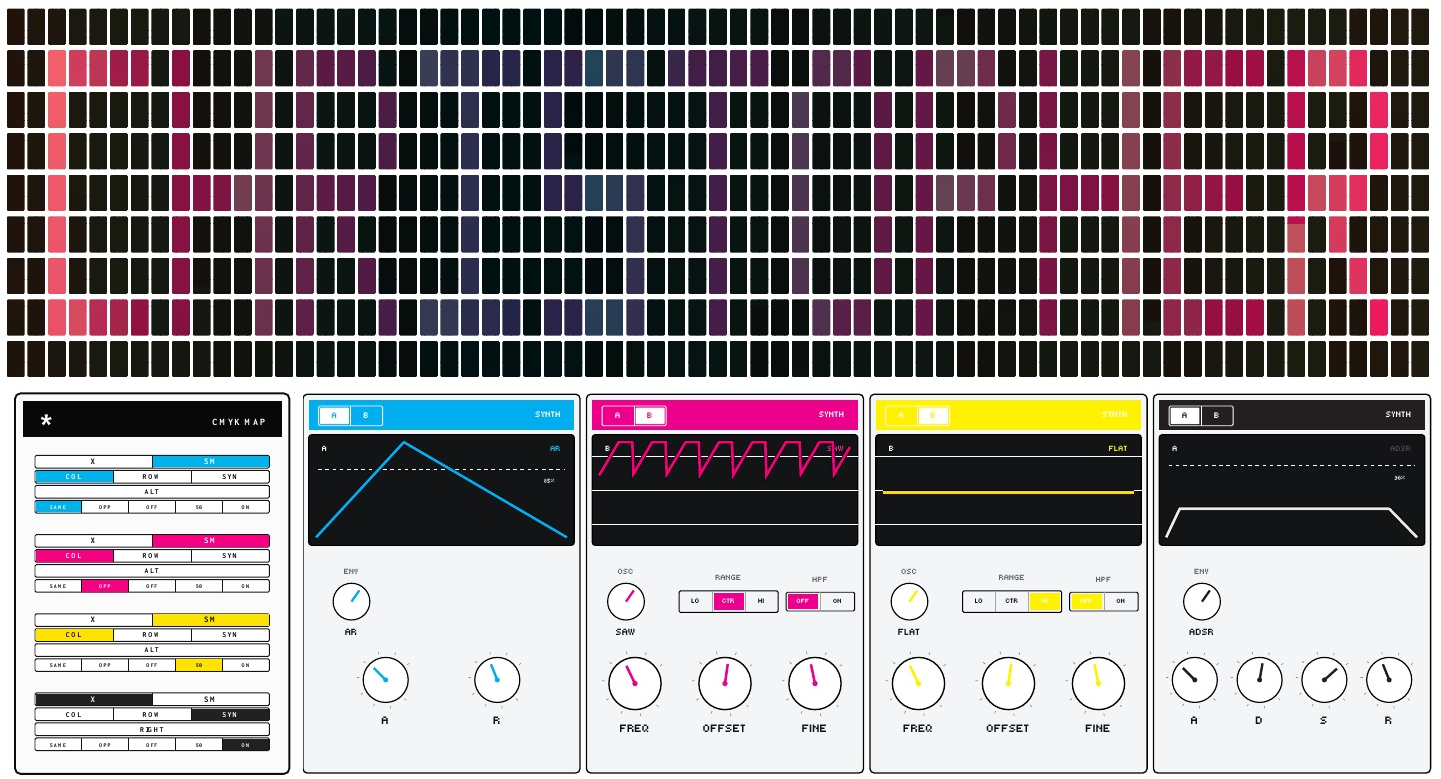Image resolution: width=1441 pixels, height=779 pixels.
Task: Click the magenta SAW waveform display
Action: click(725, 490)
